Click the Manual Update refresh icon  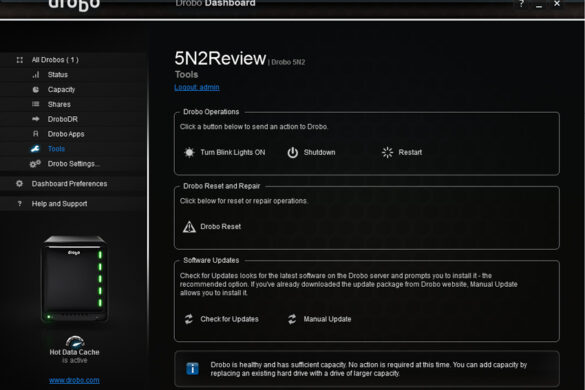(292, 319)
